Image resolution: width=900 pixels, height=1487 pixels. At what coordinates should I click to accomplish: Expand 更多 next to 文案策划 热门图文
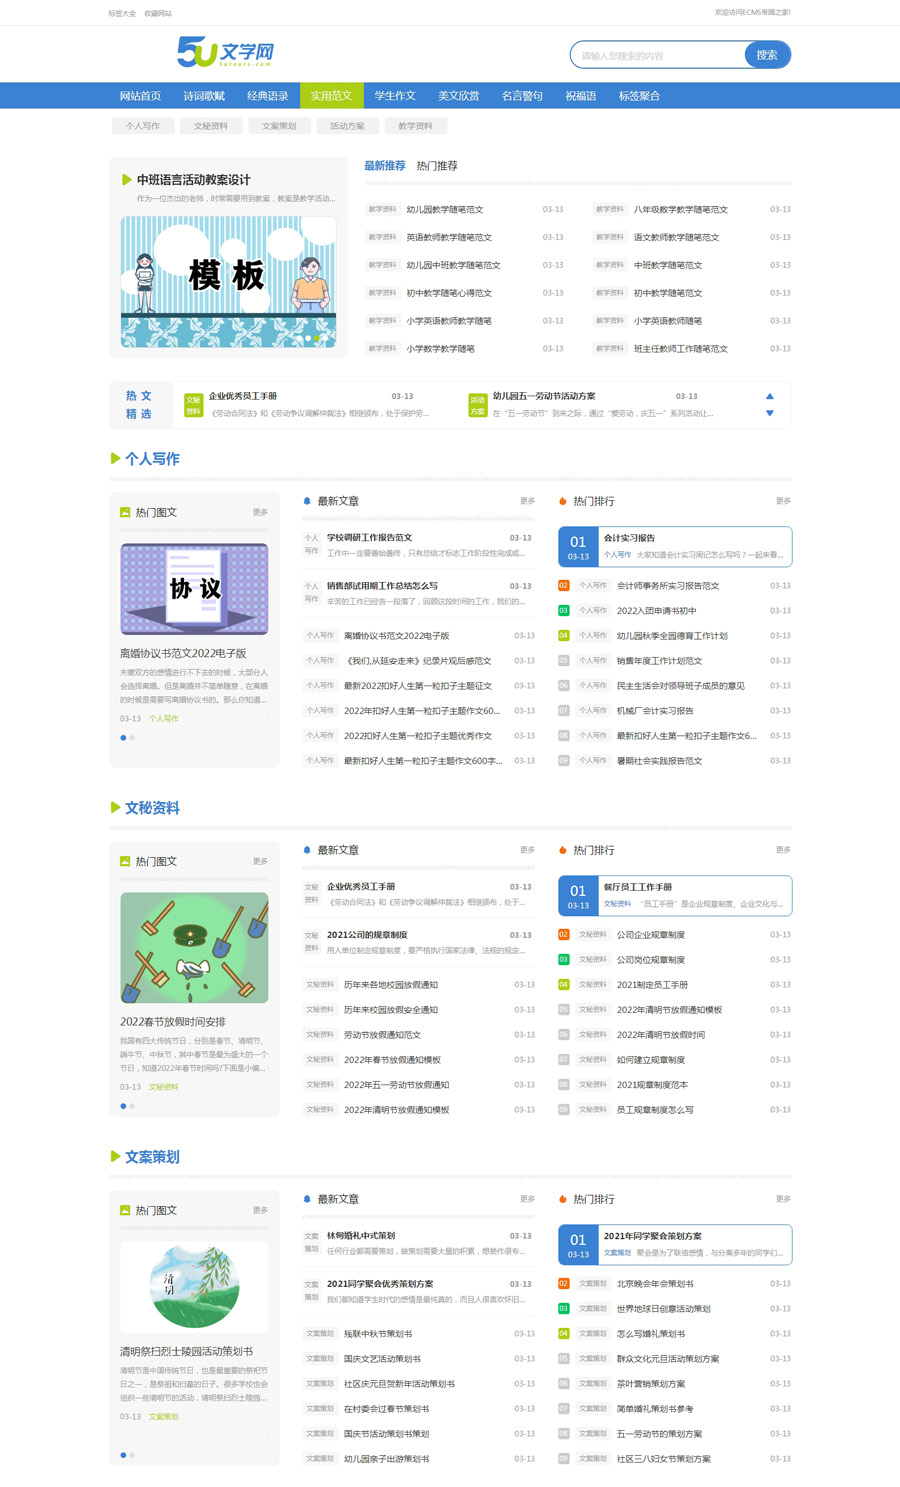260,1210
